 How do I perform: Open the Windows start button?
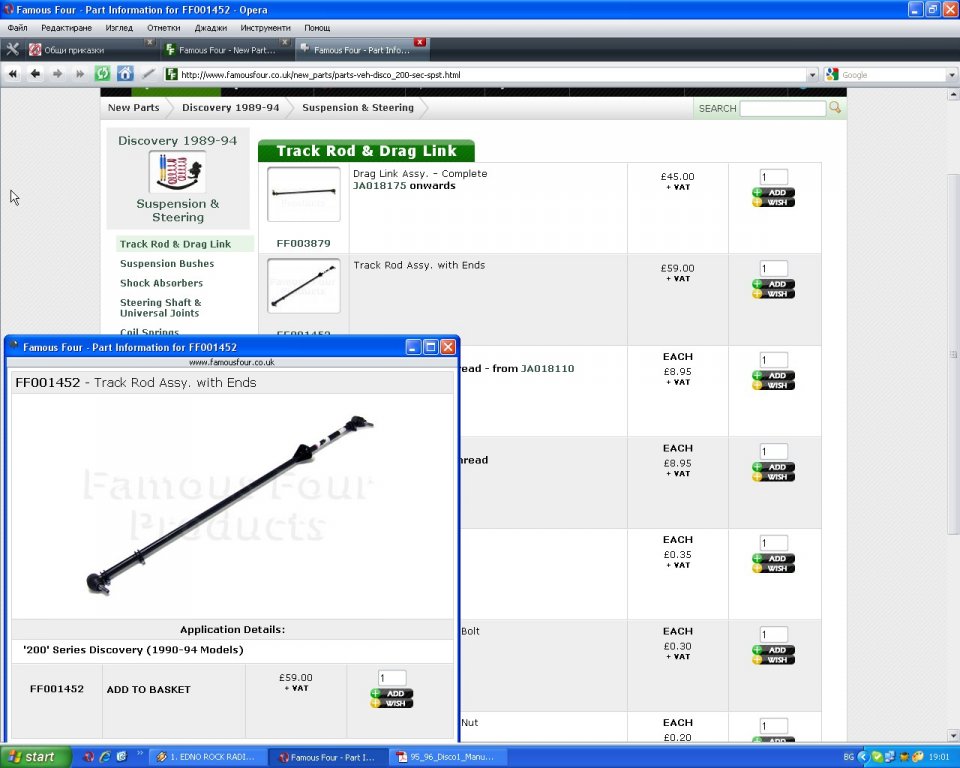coord(36,757)
